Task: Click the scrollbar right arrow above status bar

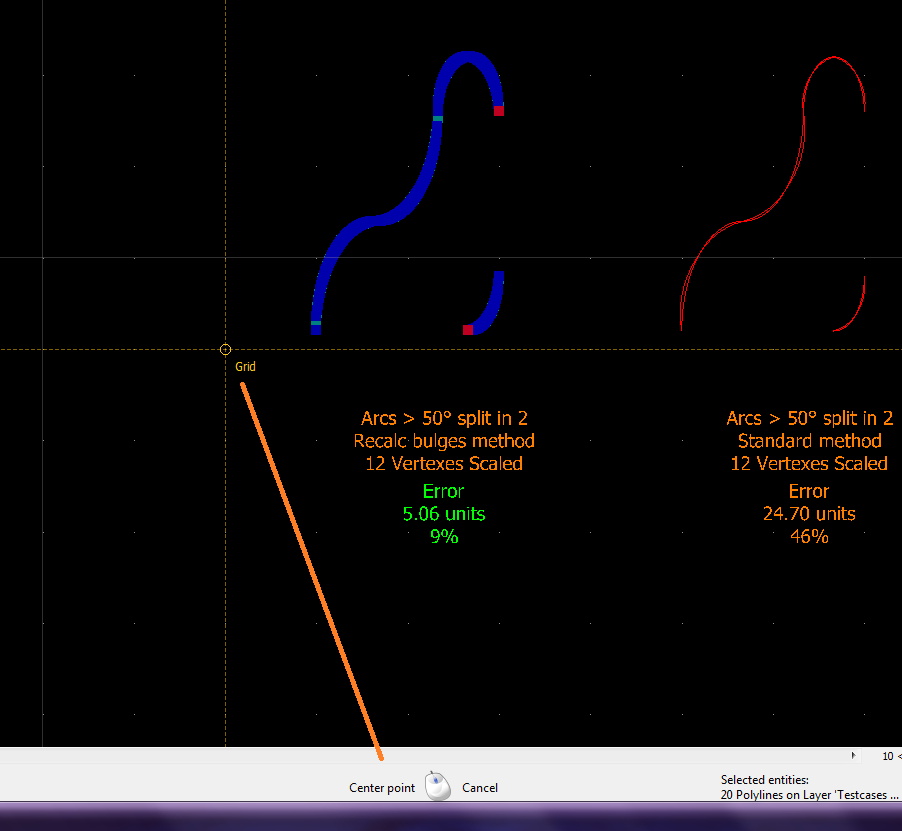Action: coord(853,756)
